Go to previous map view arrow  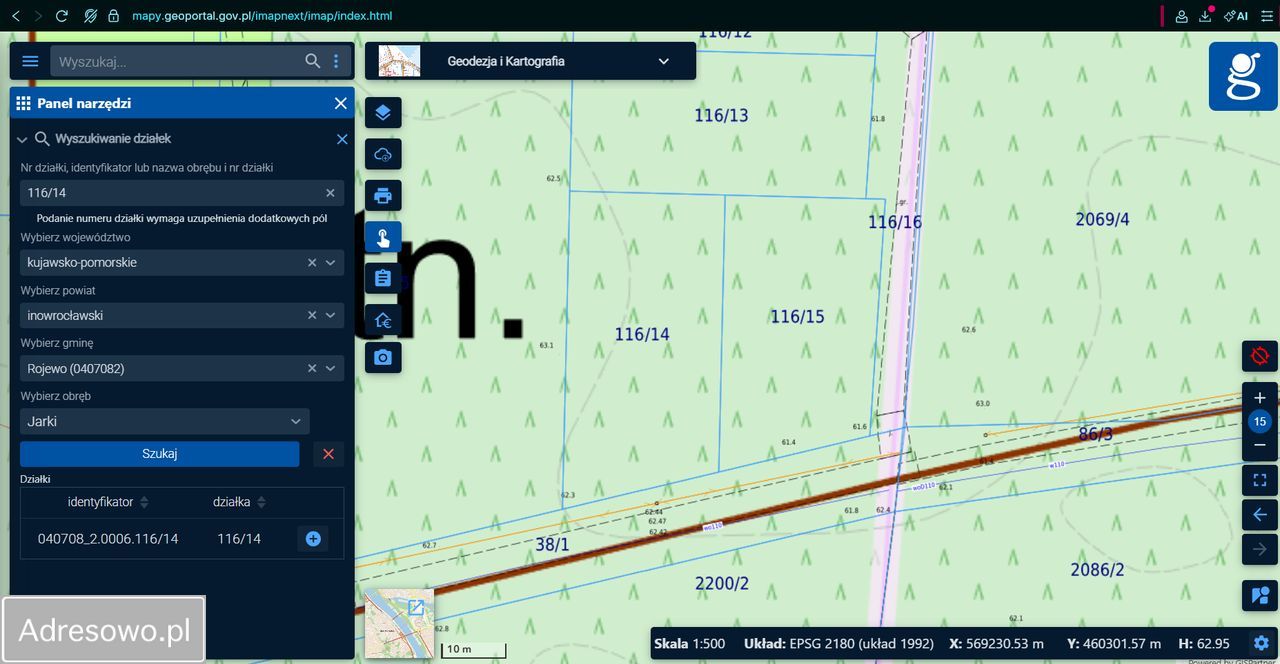[1260, 515]
